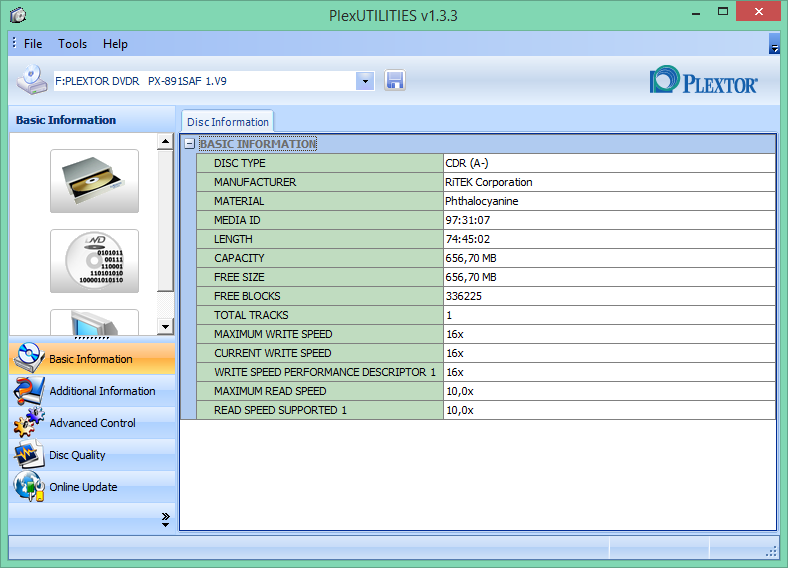This screenshot has height=568, width=788.
Task: Select the CAPACITY row label
Action: point(239,258)
